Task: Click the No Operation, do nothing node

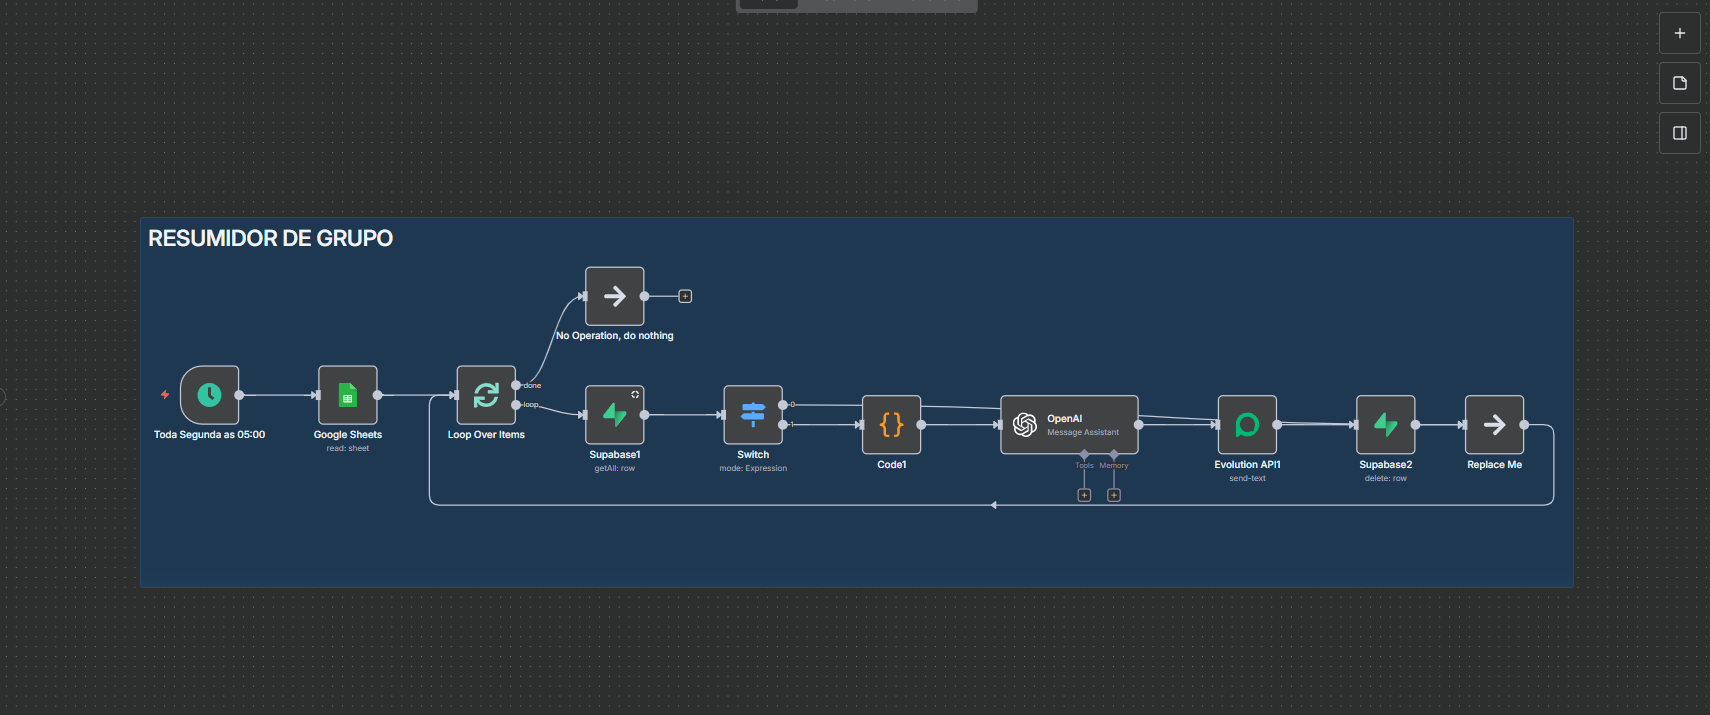Action: point(614,296)
